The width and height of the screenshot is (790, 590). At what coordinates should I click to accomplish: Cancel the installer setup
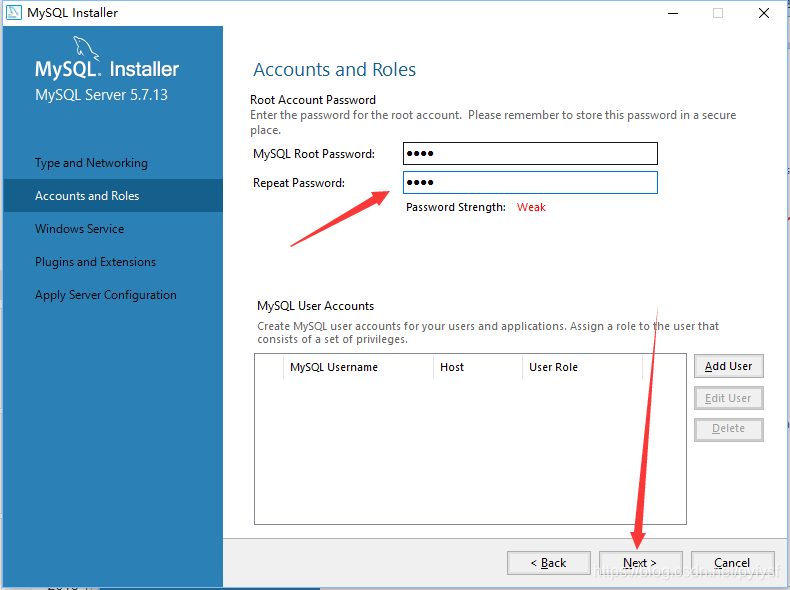[x=733, y=563]
